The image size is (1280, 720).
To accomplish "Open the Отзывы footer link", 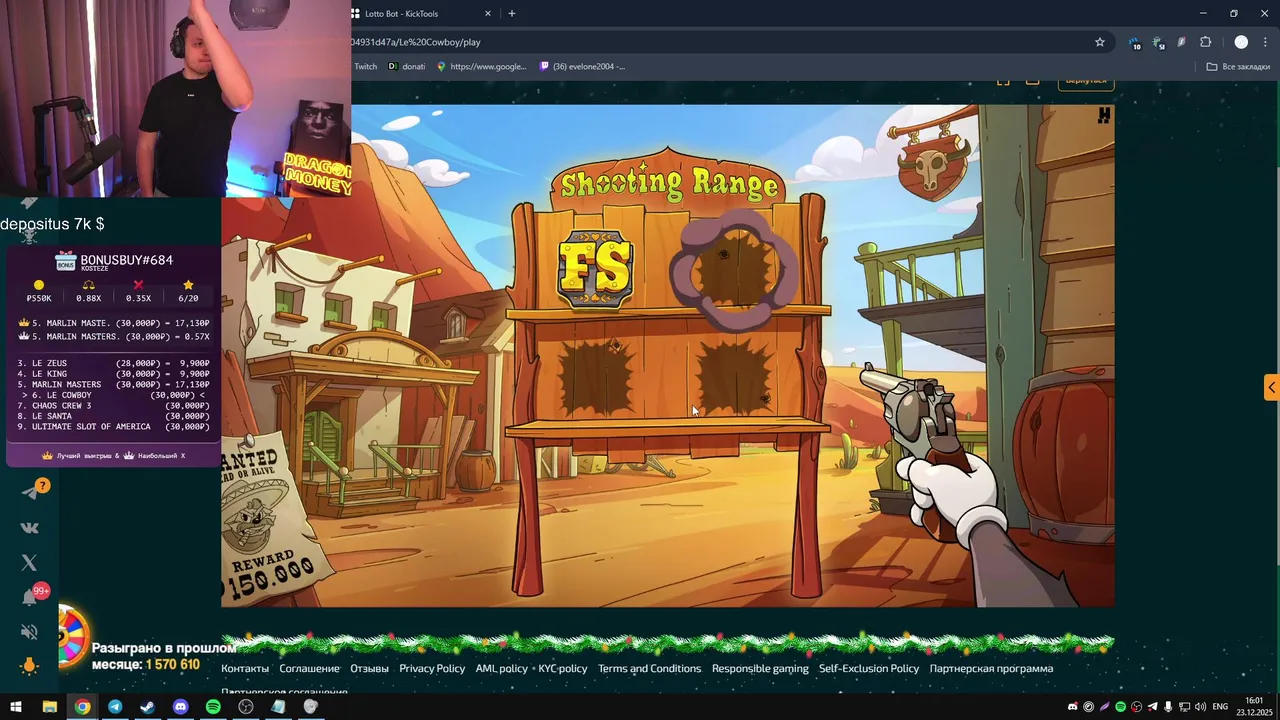I will point(369,668).
